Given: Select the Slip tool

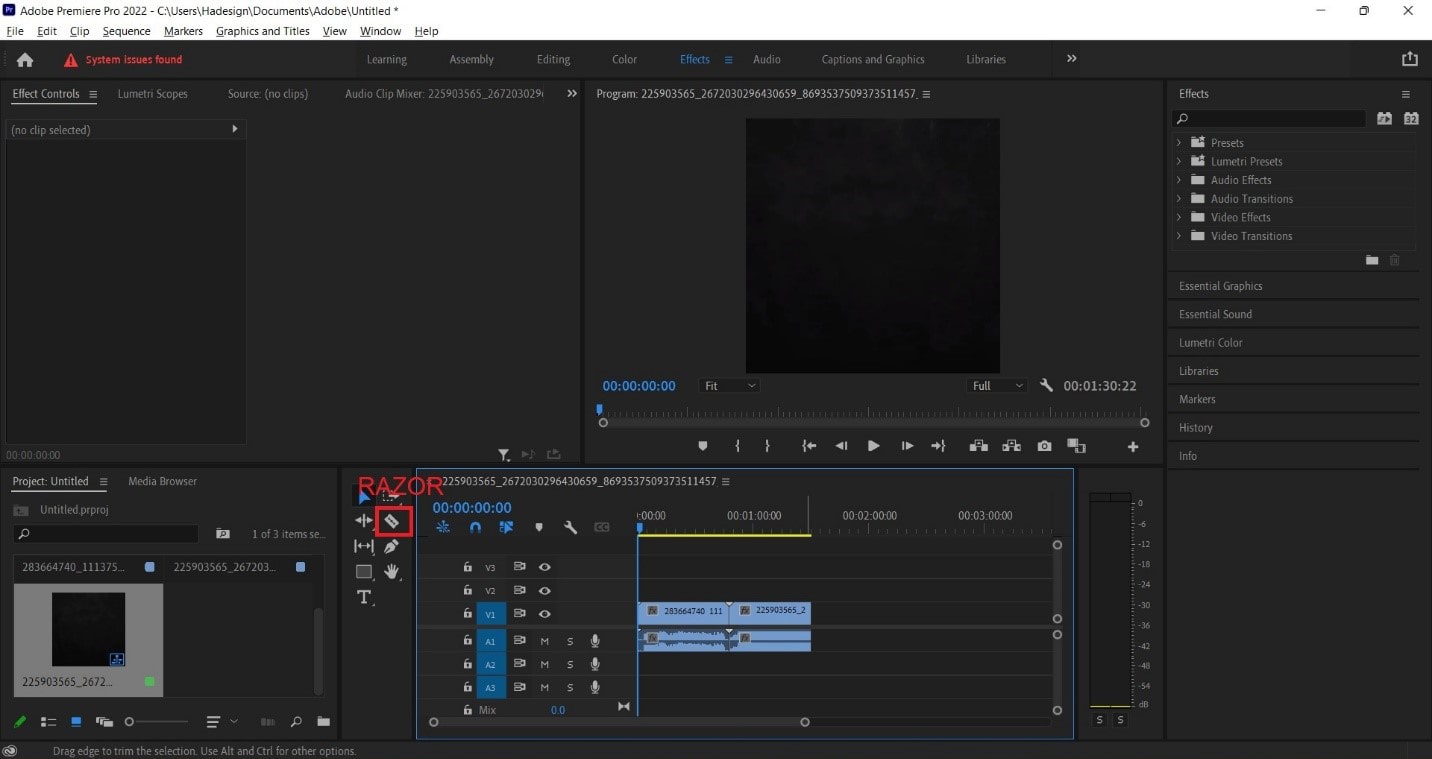Looking at the screenshot, I should click(x=364, y=546).
